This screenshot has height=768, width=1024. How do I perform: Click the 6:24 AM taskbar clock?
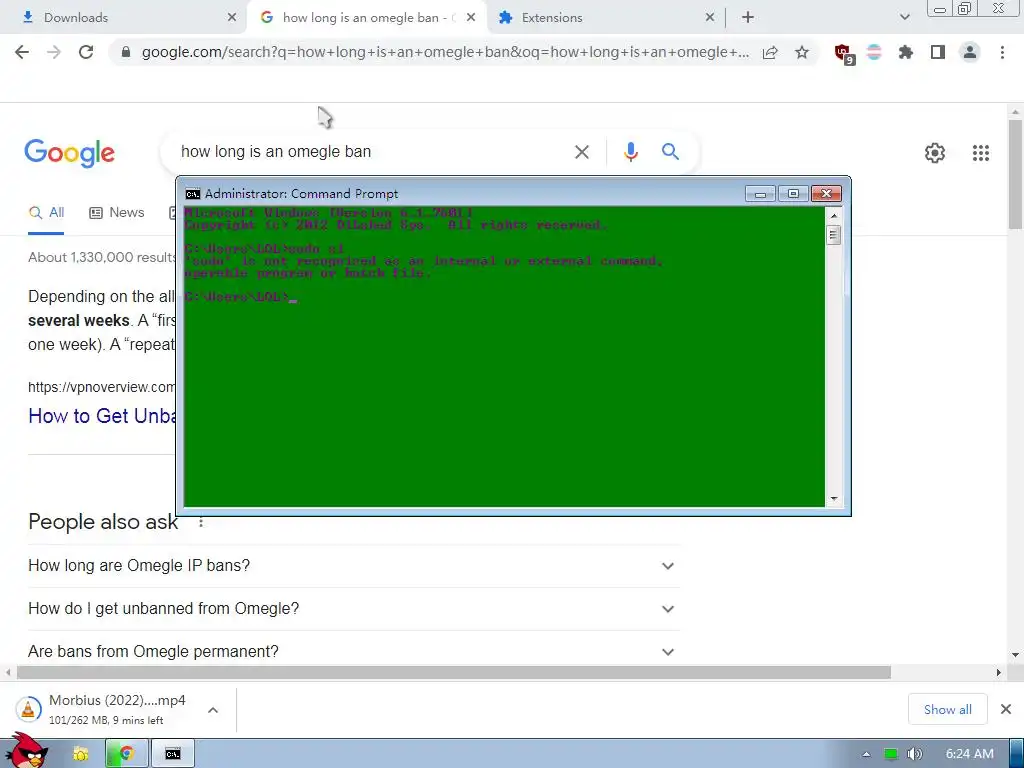(970, 754)
